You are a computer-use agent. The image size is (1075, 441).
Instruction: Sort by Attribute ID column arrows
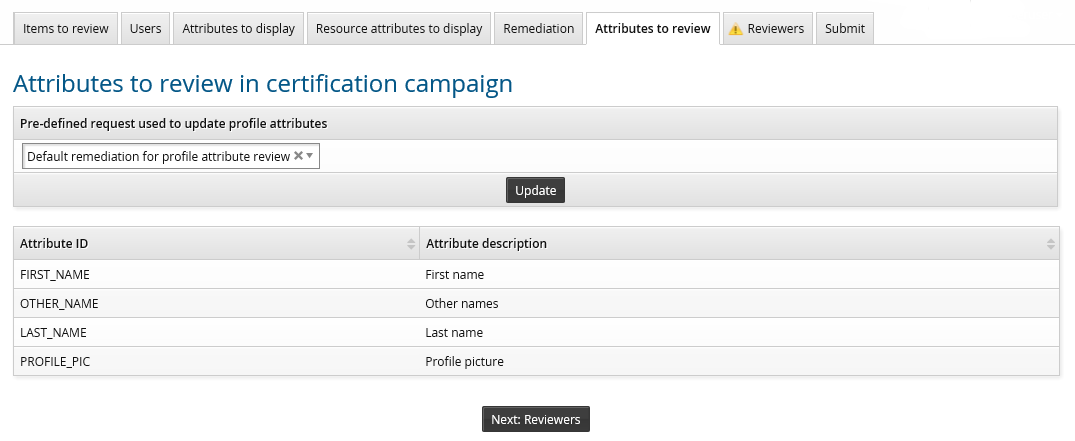tap(411, 244)
